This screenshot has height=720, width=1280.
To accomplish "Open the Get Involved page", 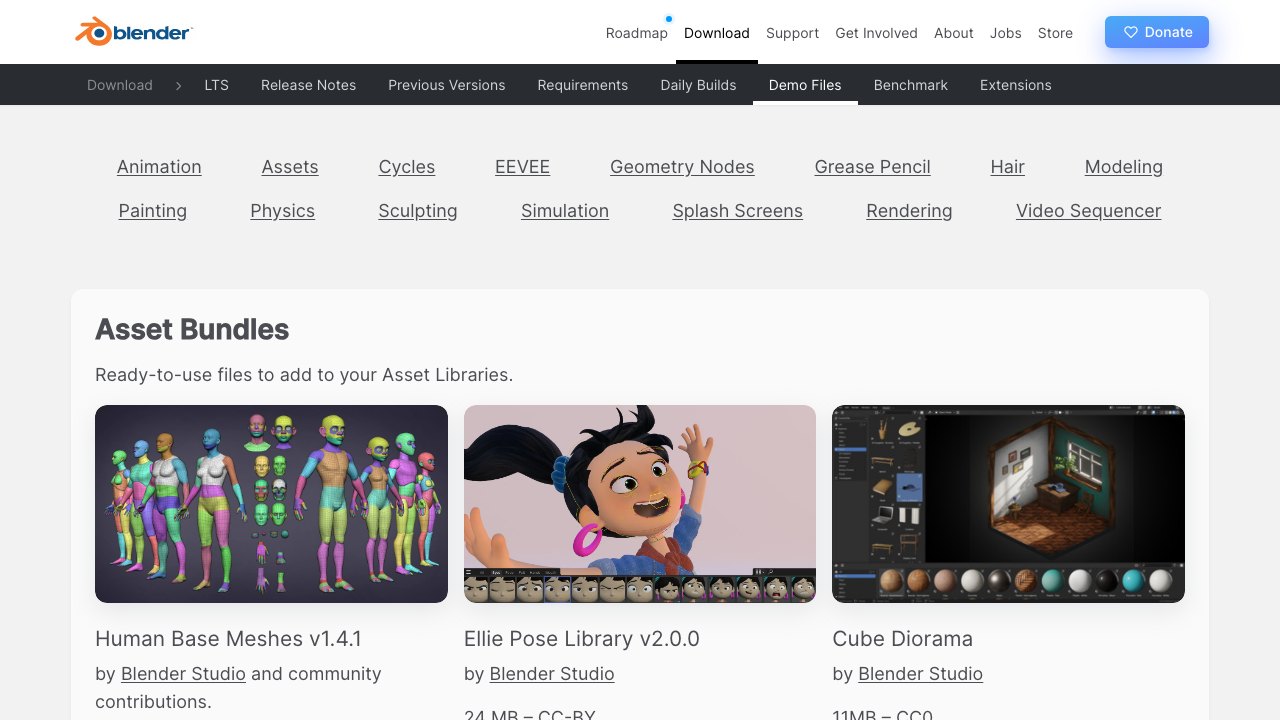I will coord(876,33).
